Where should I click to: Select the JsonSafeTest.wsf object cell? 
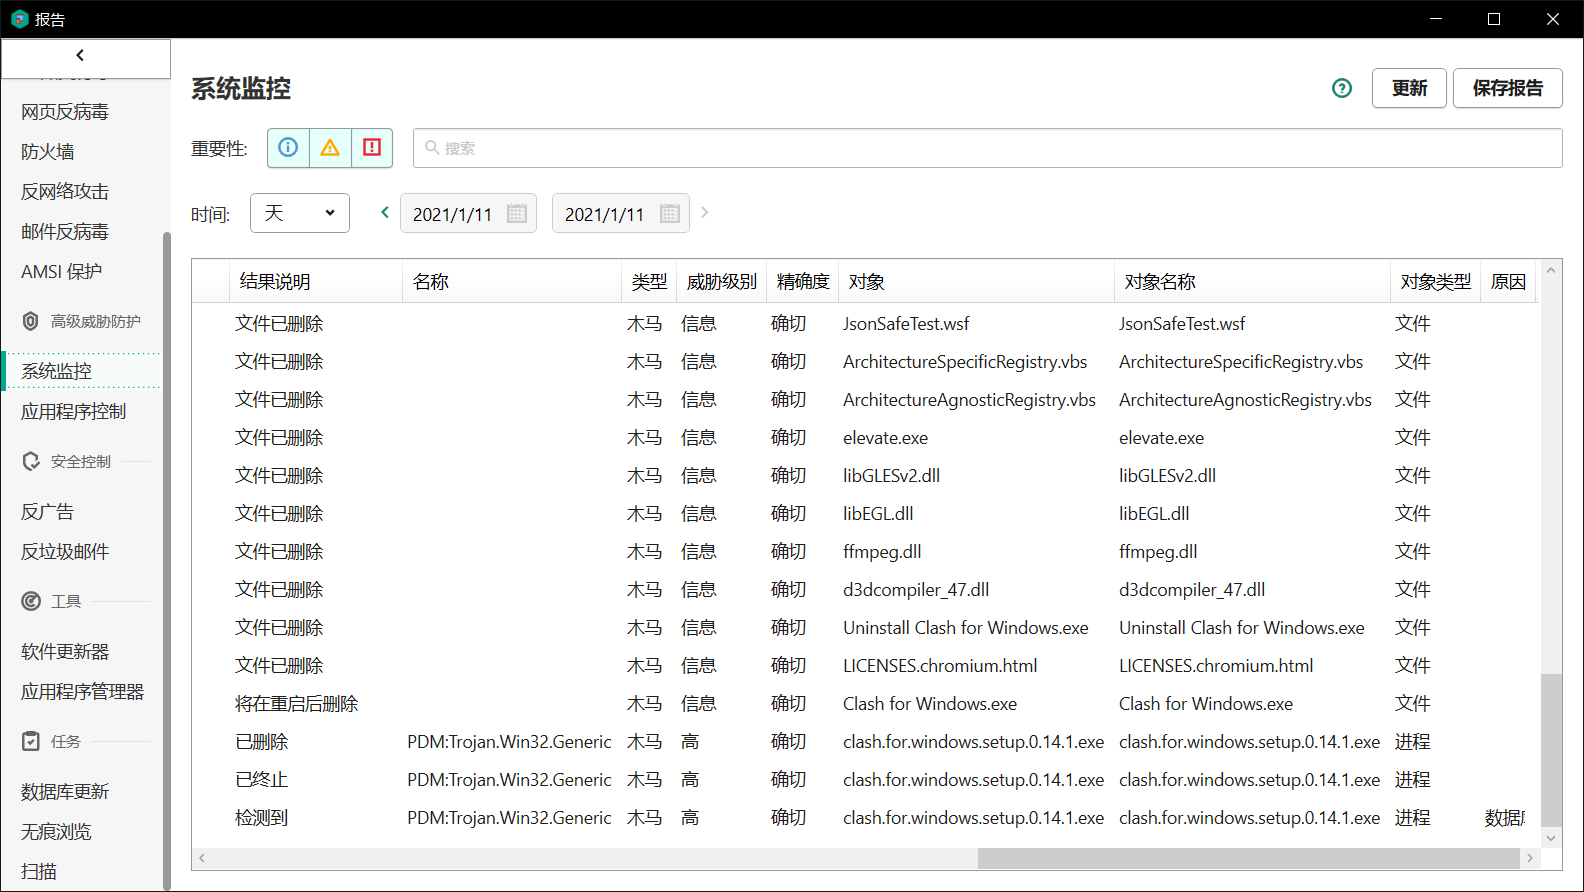tap(906, 324)
